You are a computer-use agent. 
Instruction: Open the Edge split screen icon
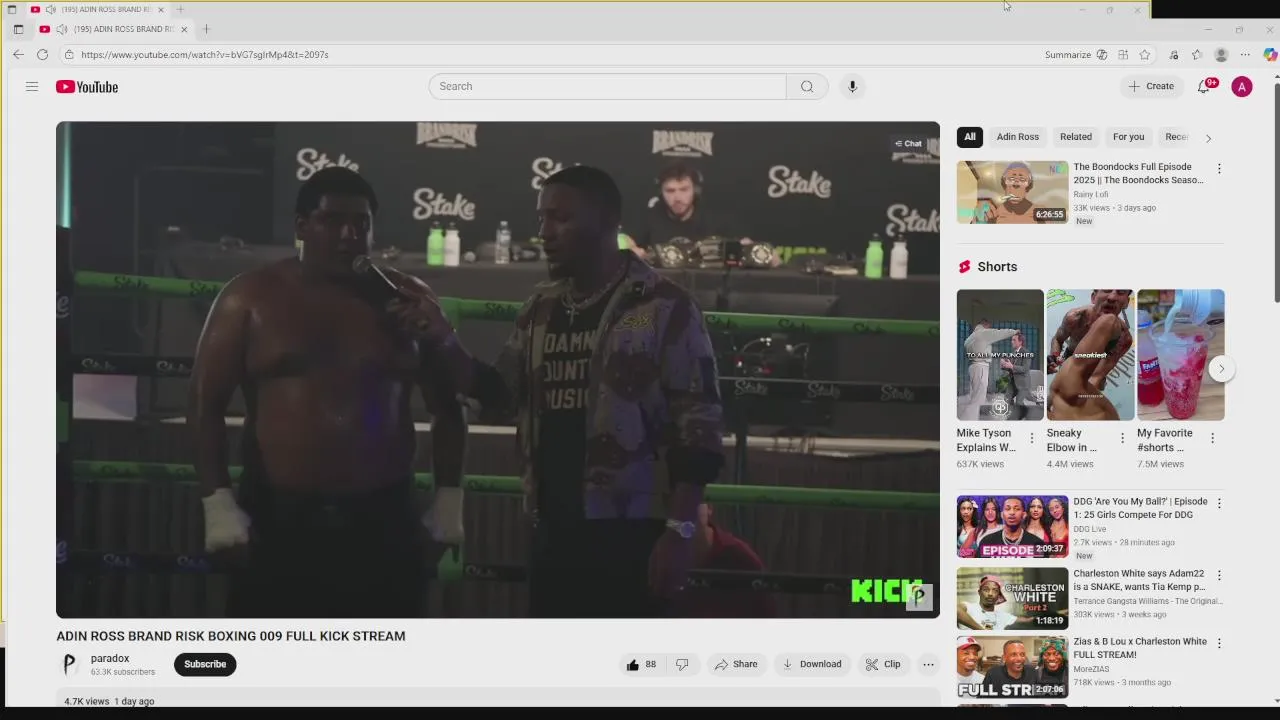[x=1123, y=55]
